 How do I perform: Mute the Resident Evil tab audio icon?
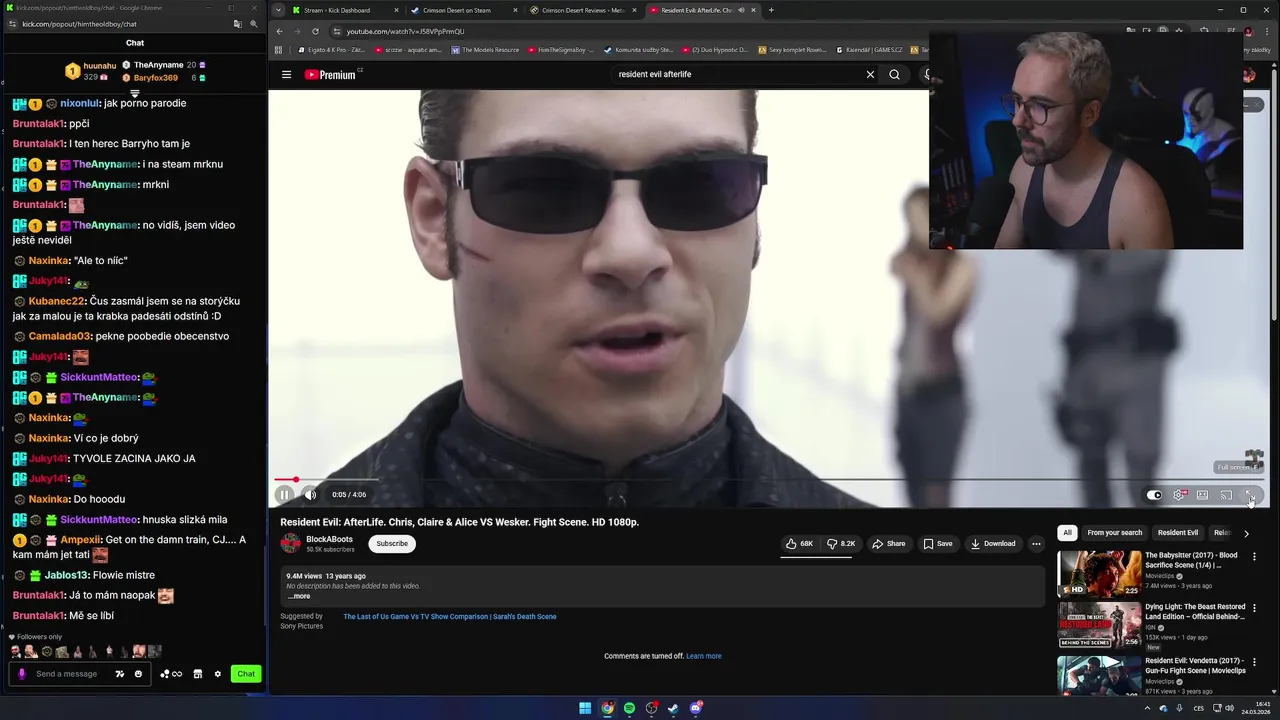pyautogui.click(x=740, y=10)
